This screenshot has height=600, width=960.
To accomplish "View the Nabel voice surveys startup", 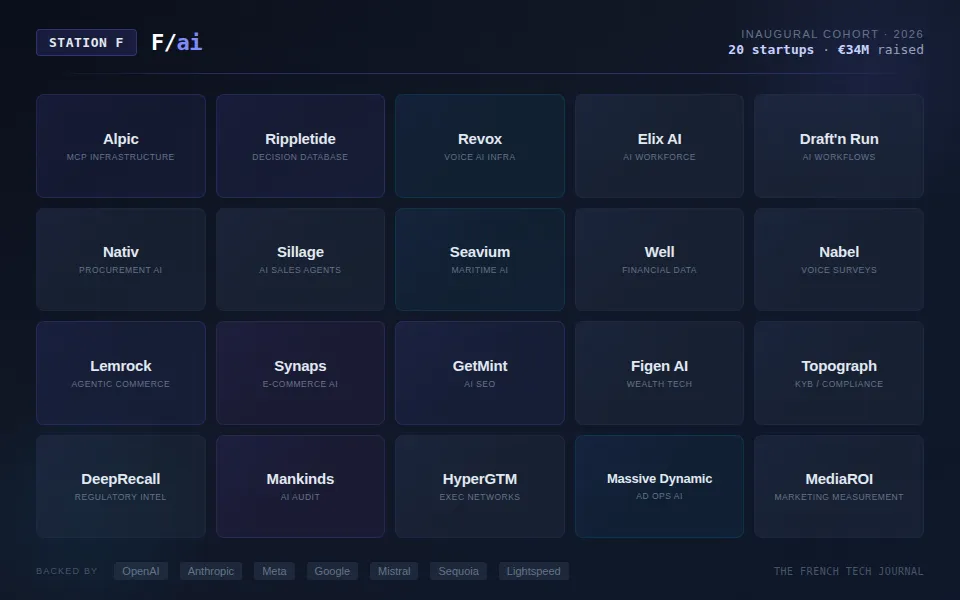I will [x=839, y=259].
